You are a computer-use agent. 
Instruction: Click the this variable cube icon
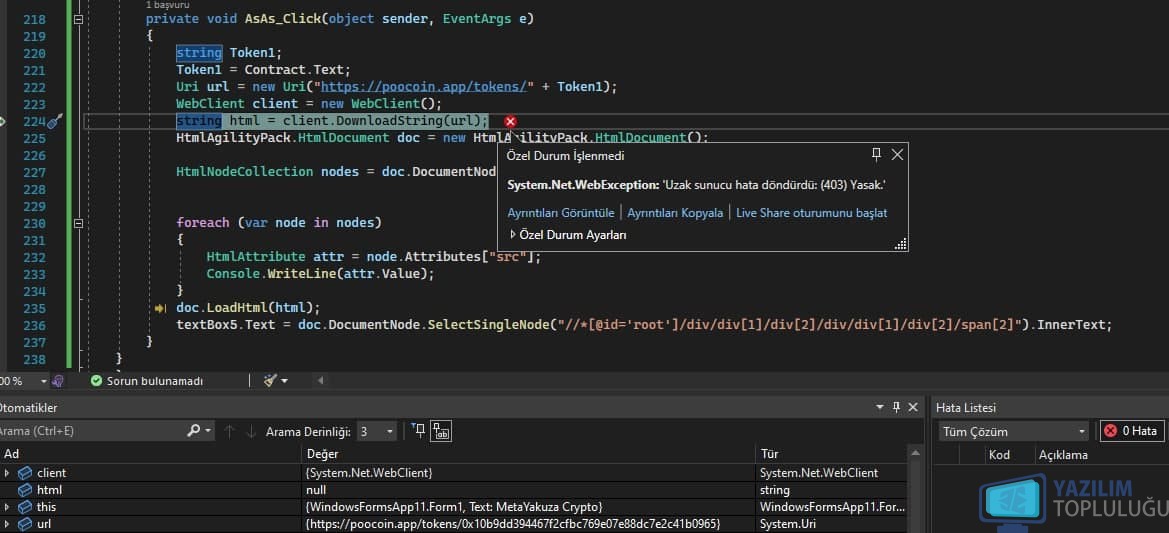(25, 507)
